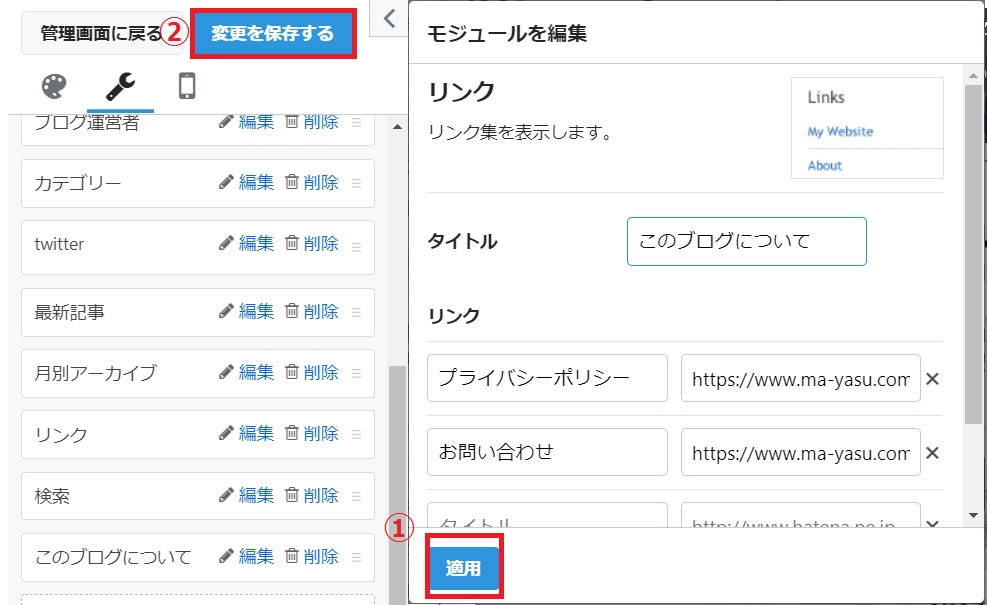Remove the お問い合わせ link with its × button
This screenshot has width=987, height=605.
point(932,452)
